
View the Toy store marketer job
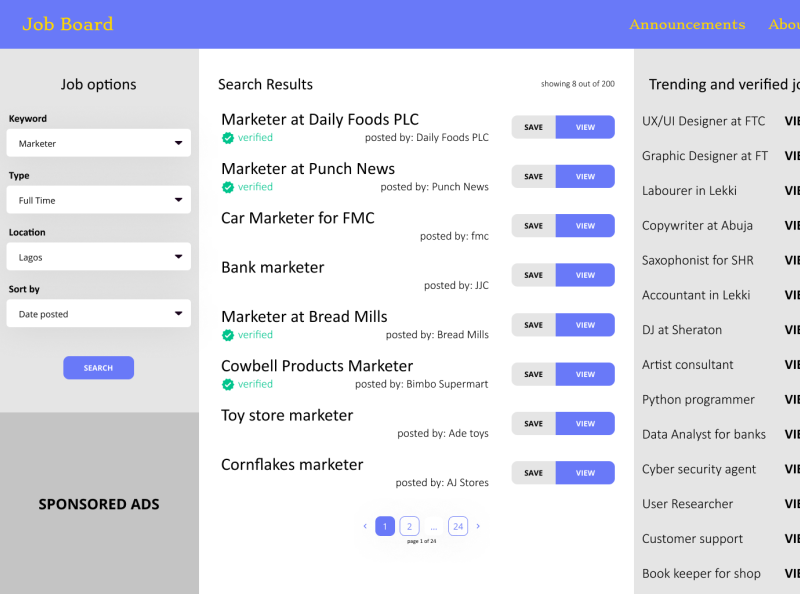[585, 424]
